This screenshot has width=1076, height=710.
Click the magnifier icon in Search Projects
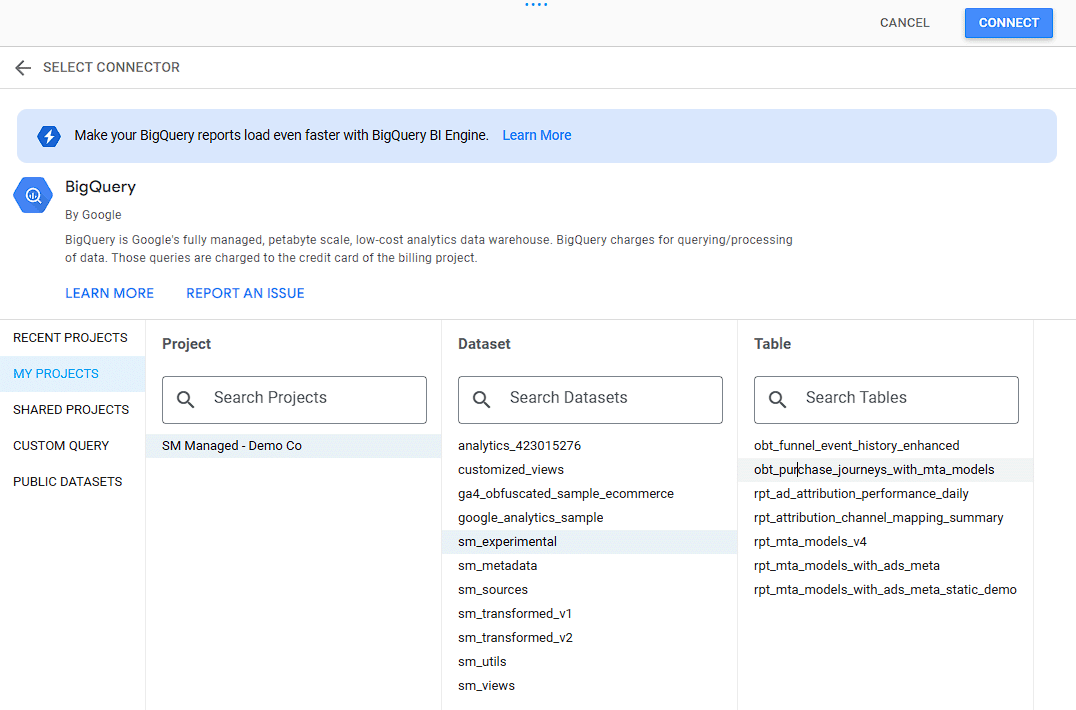click(185, 399)
